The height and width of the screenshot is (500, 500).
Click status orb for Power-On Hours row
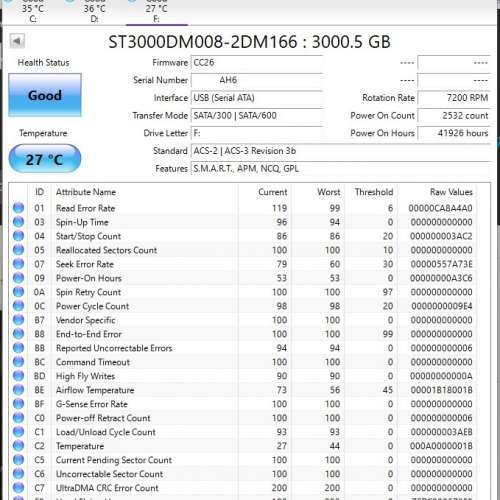tap(19, 278)
